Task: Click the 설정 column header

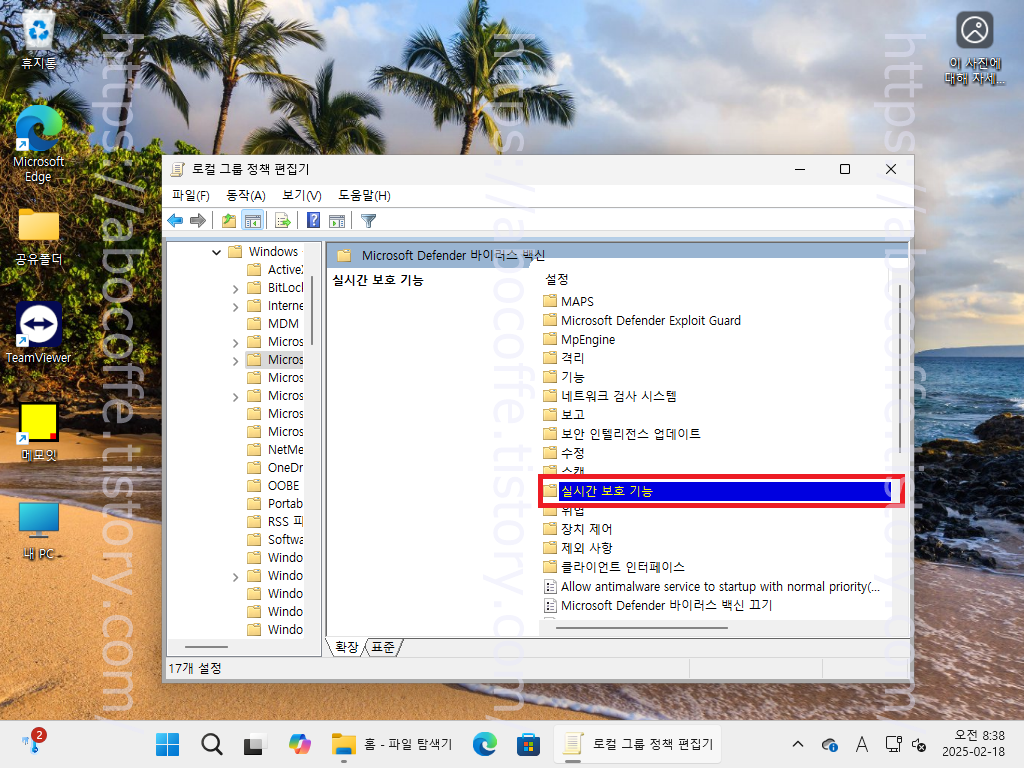Action: pos(557,280)
